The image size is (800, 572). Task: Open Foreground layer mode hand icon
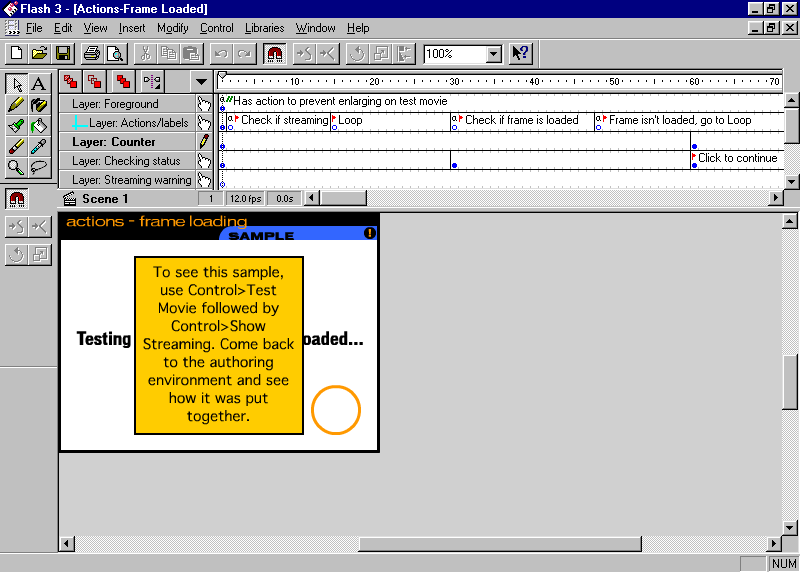point(204,104)
